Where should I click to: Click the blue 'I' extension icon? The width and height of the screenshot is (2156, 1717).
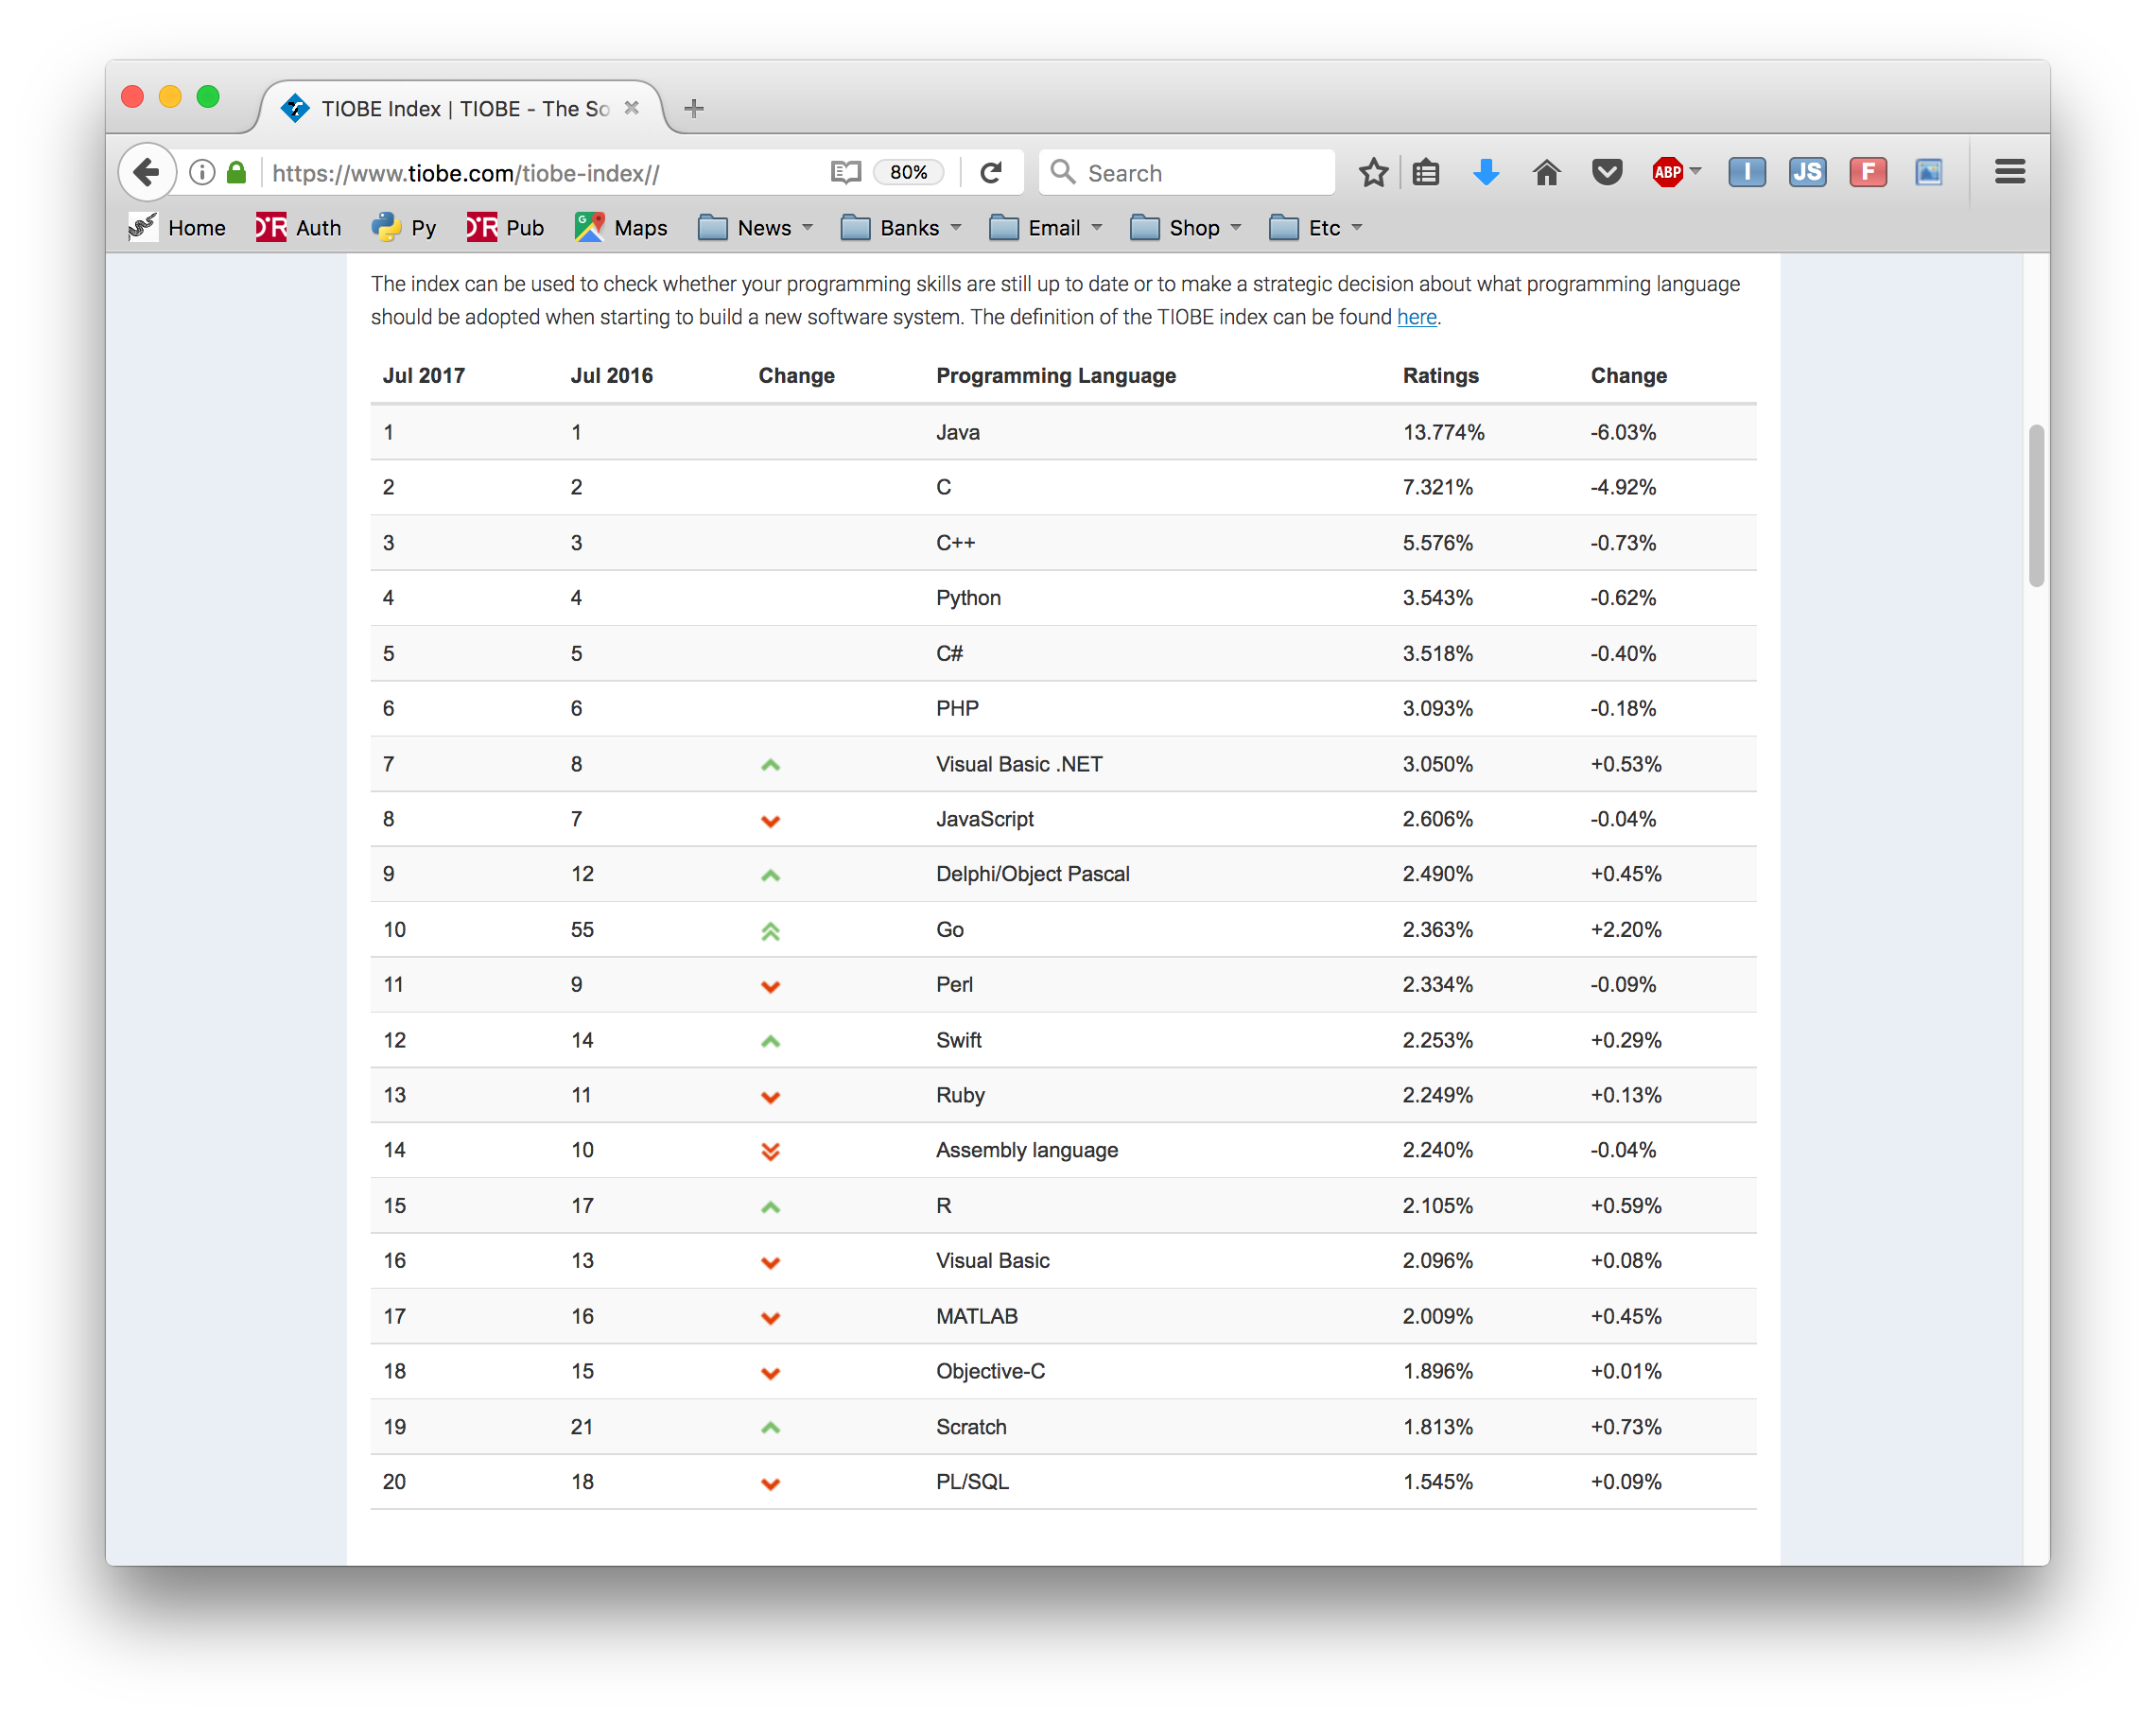pyautogui.click(x=1746, y=173)
